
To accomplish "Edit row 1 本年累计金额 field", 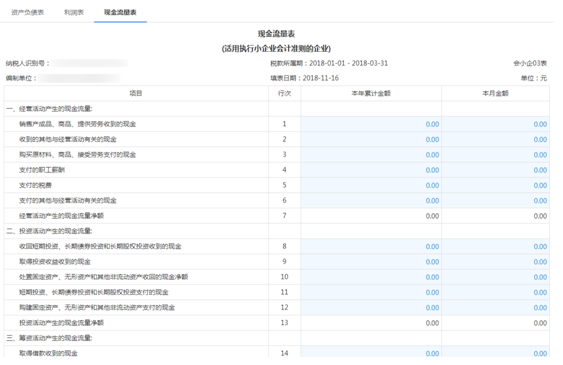I will pos(371,124).
